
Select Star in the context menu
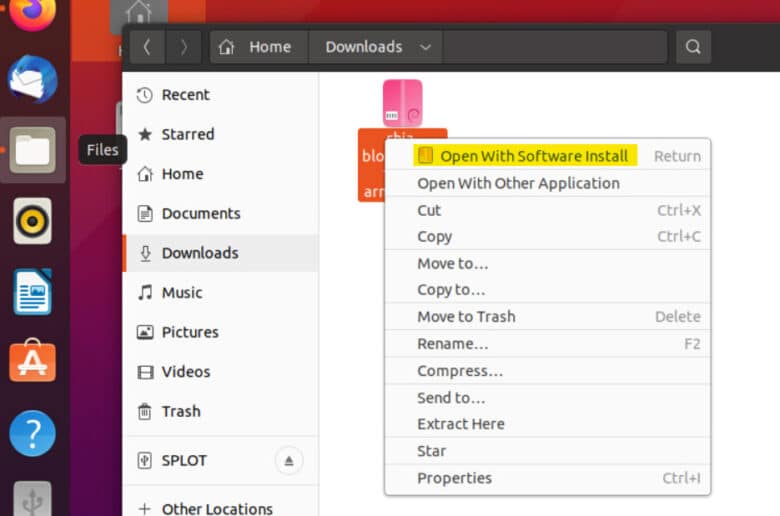pos(548,451)
